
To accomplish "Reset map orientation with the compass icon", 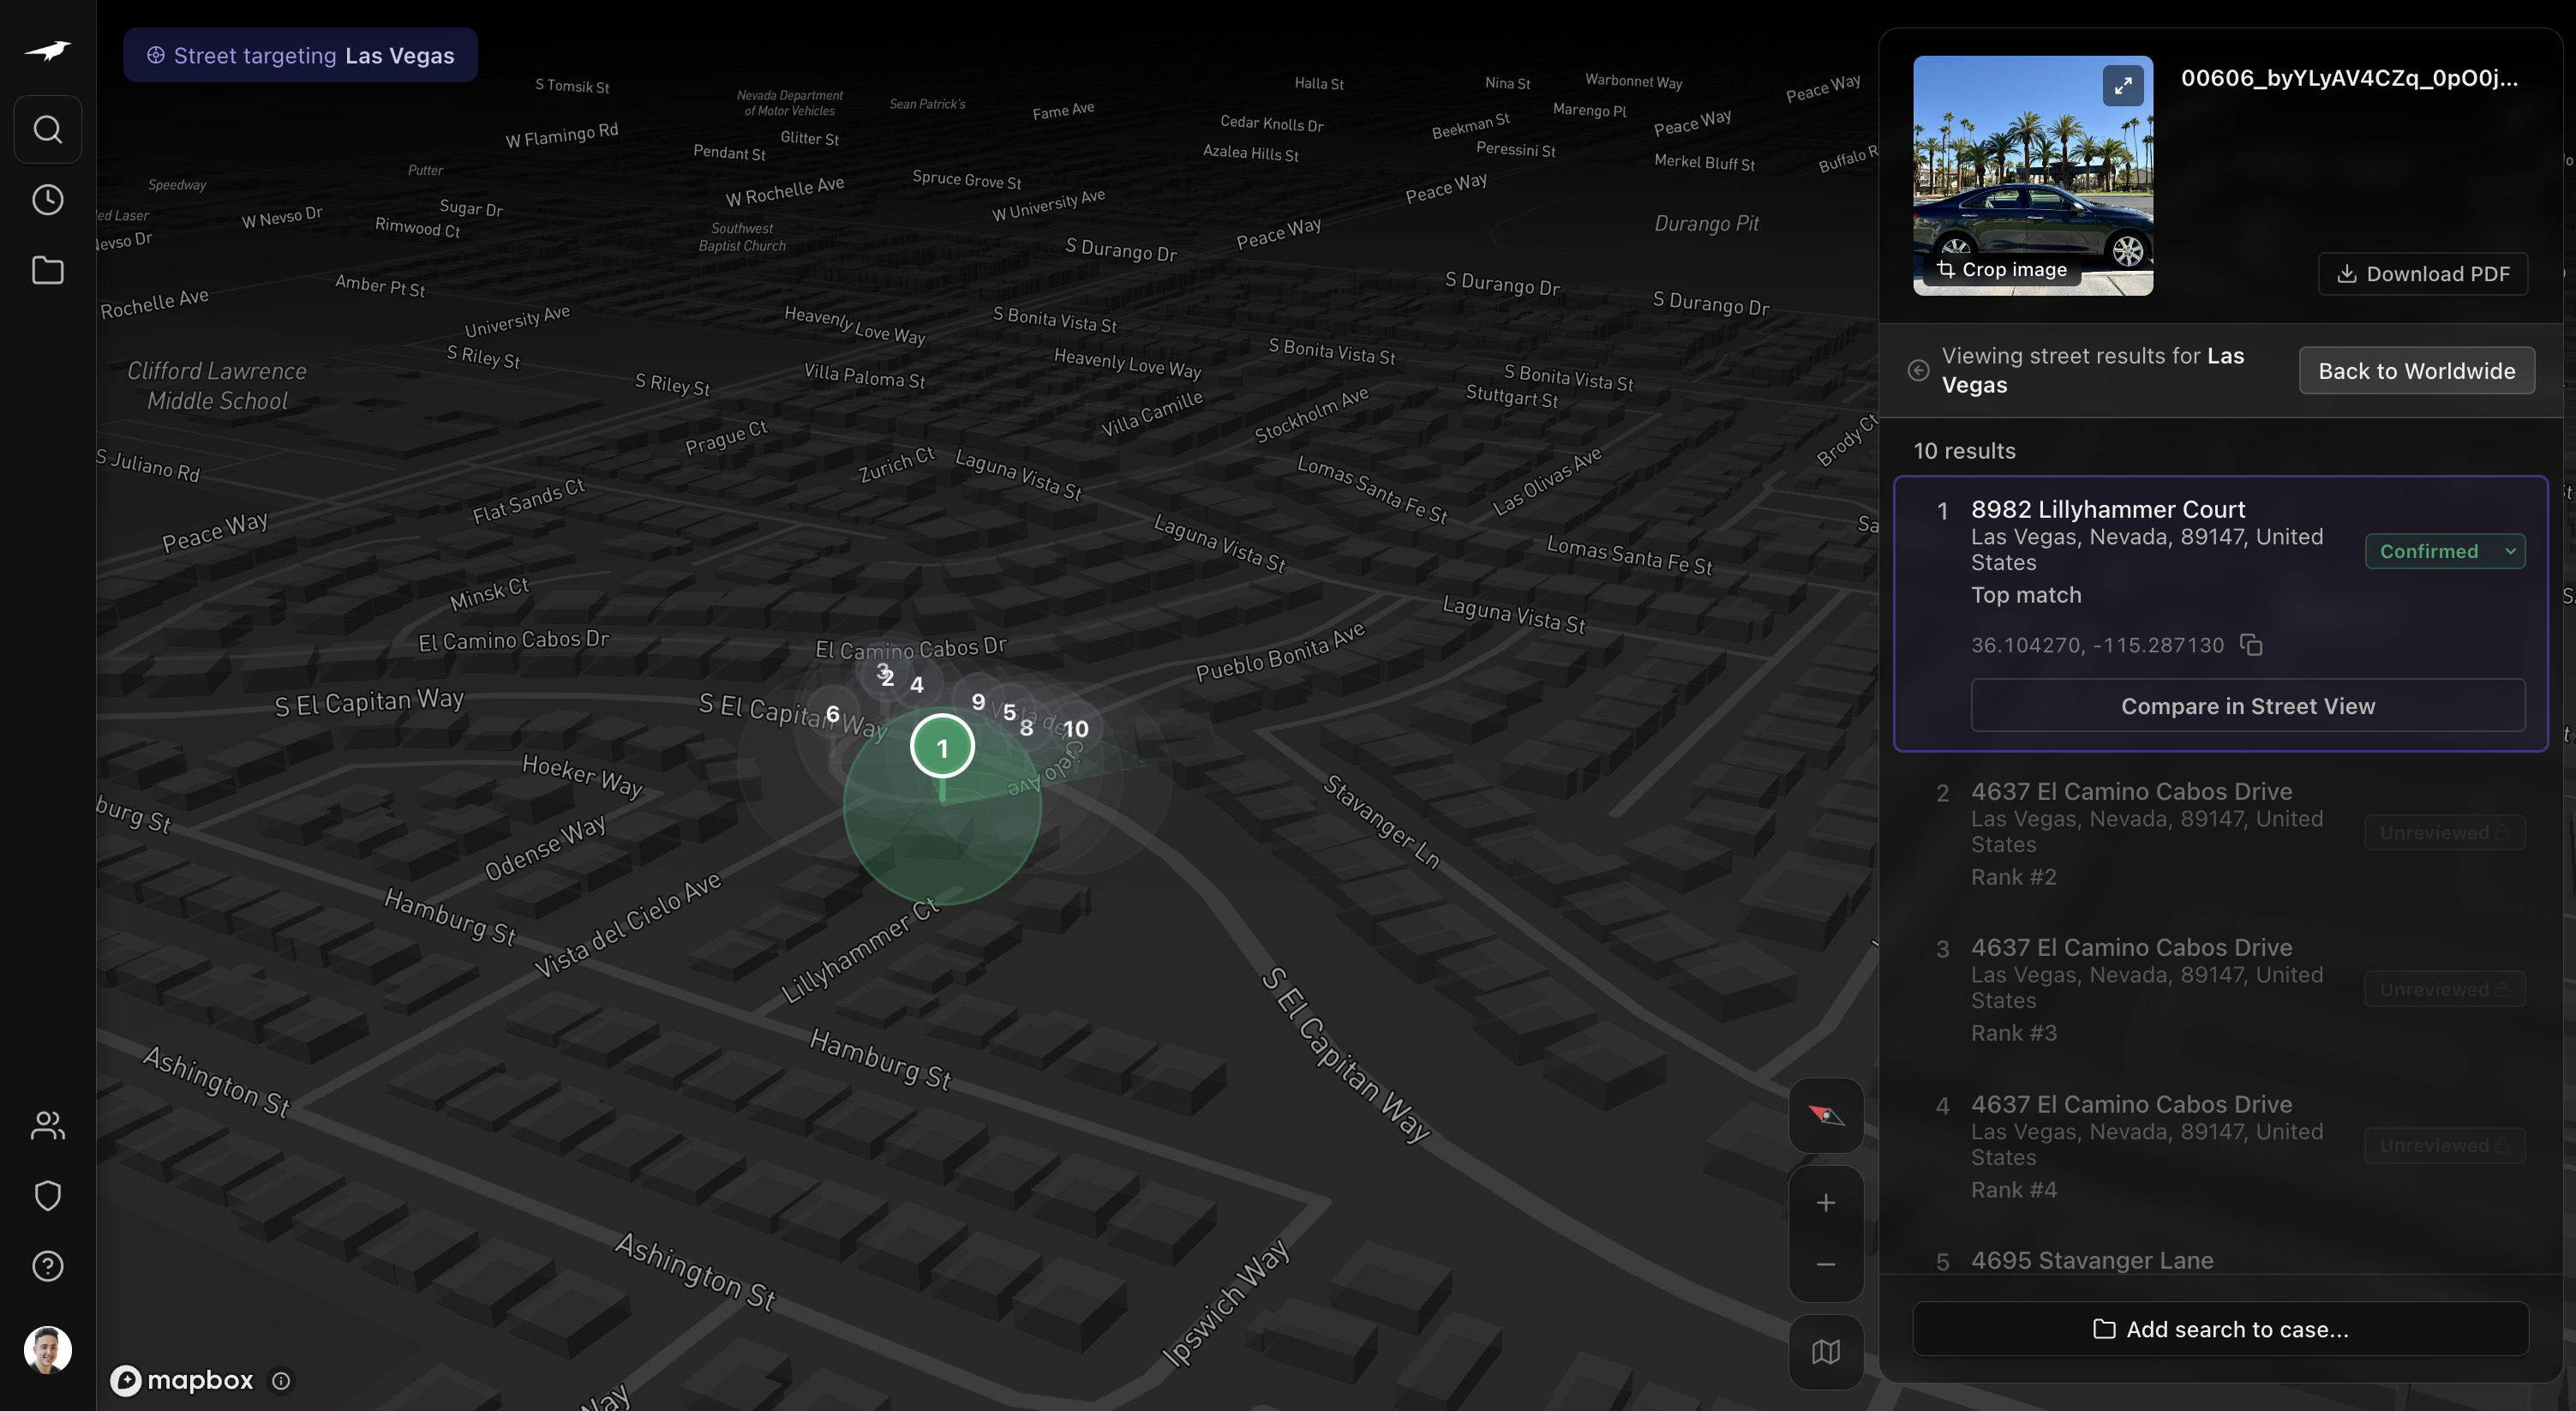I will click(x=1825, y=1115).
